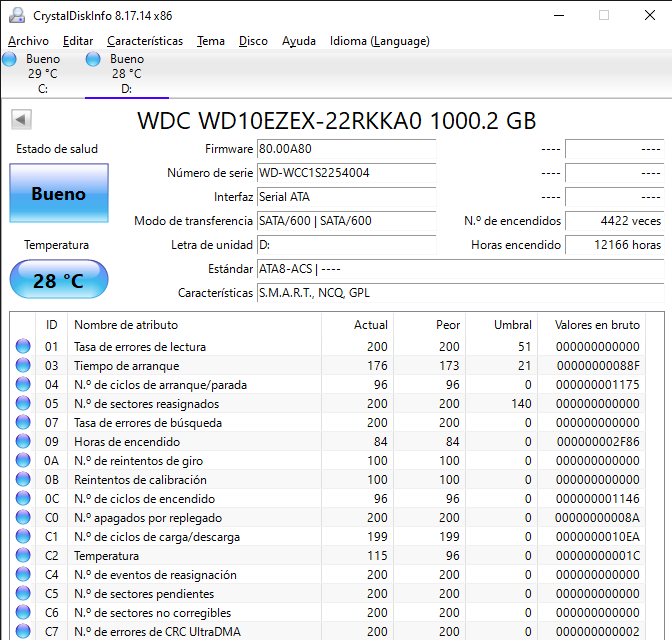Click the 28 °C temperature button

tap(59, 279)
